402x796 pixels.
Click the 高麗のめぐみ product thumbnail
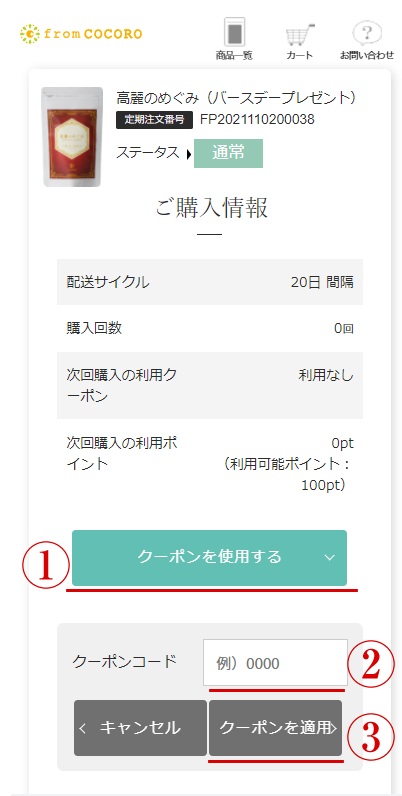click(x=72, y=137)
